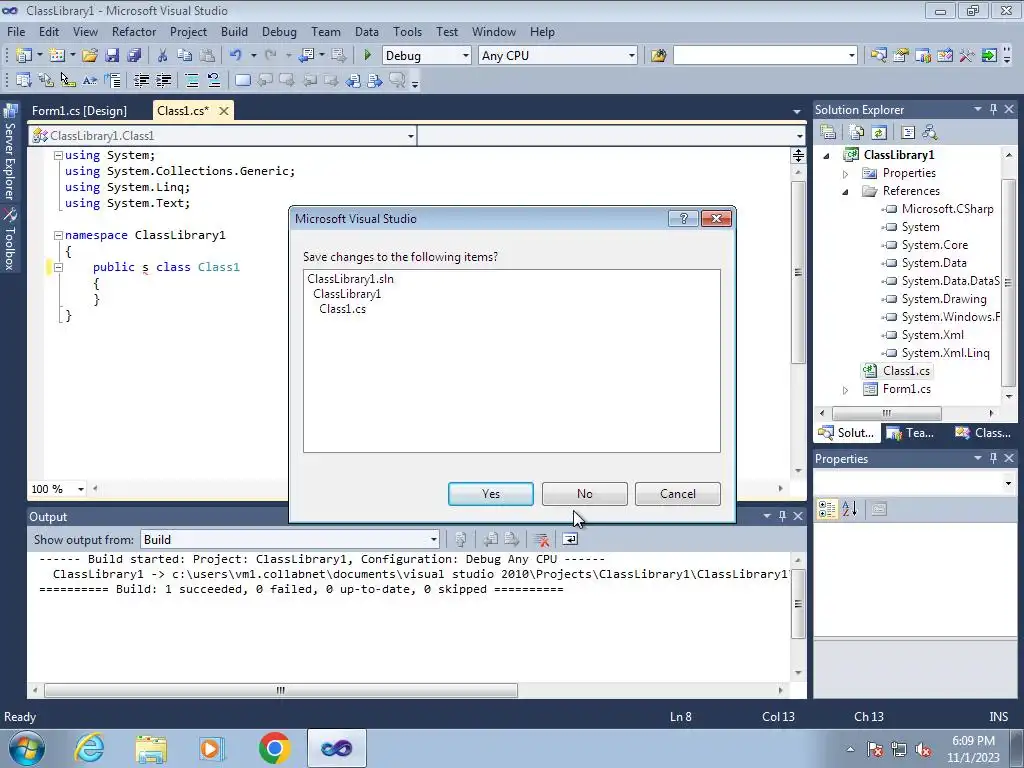1024x768 pixels.
Task: Click the Find combo box input field
Action: click(760, 56)
